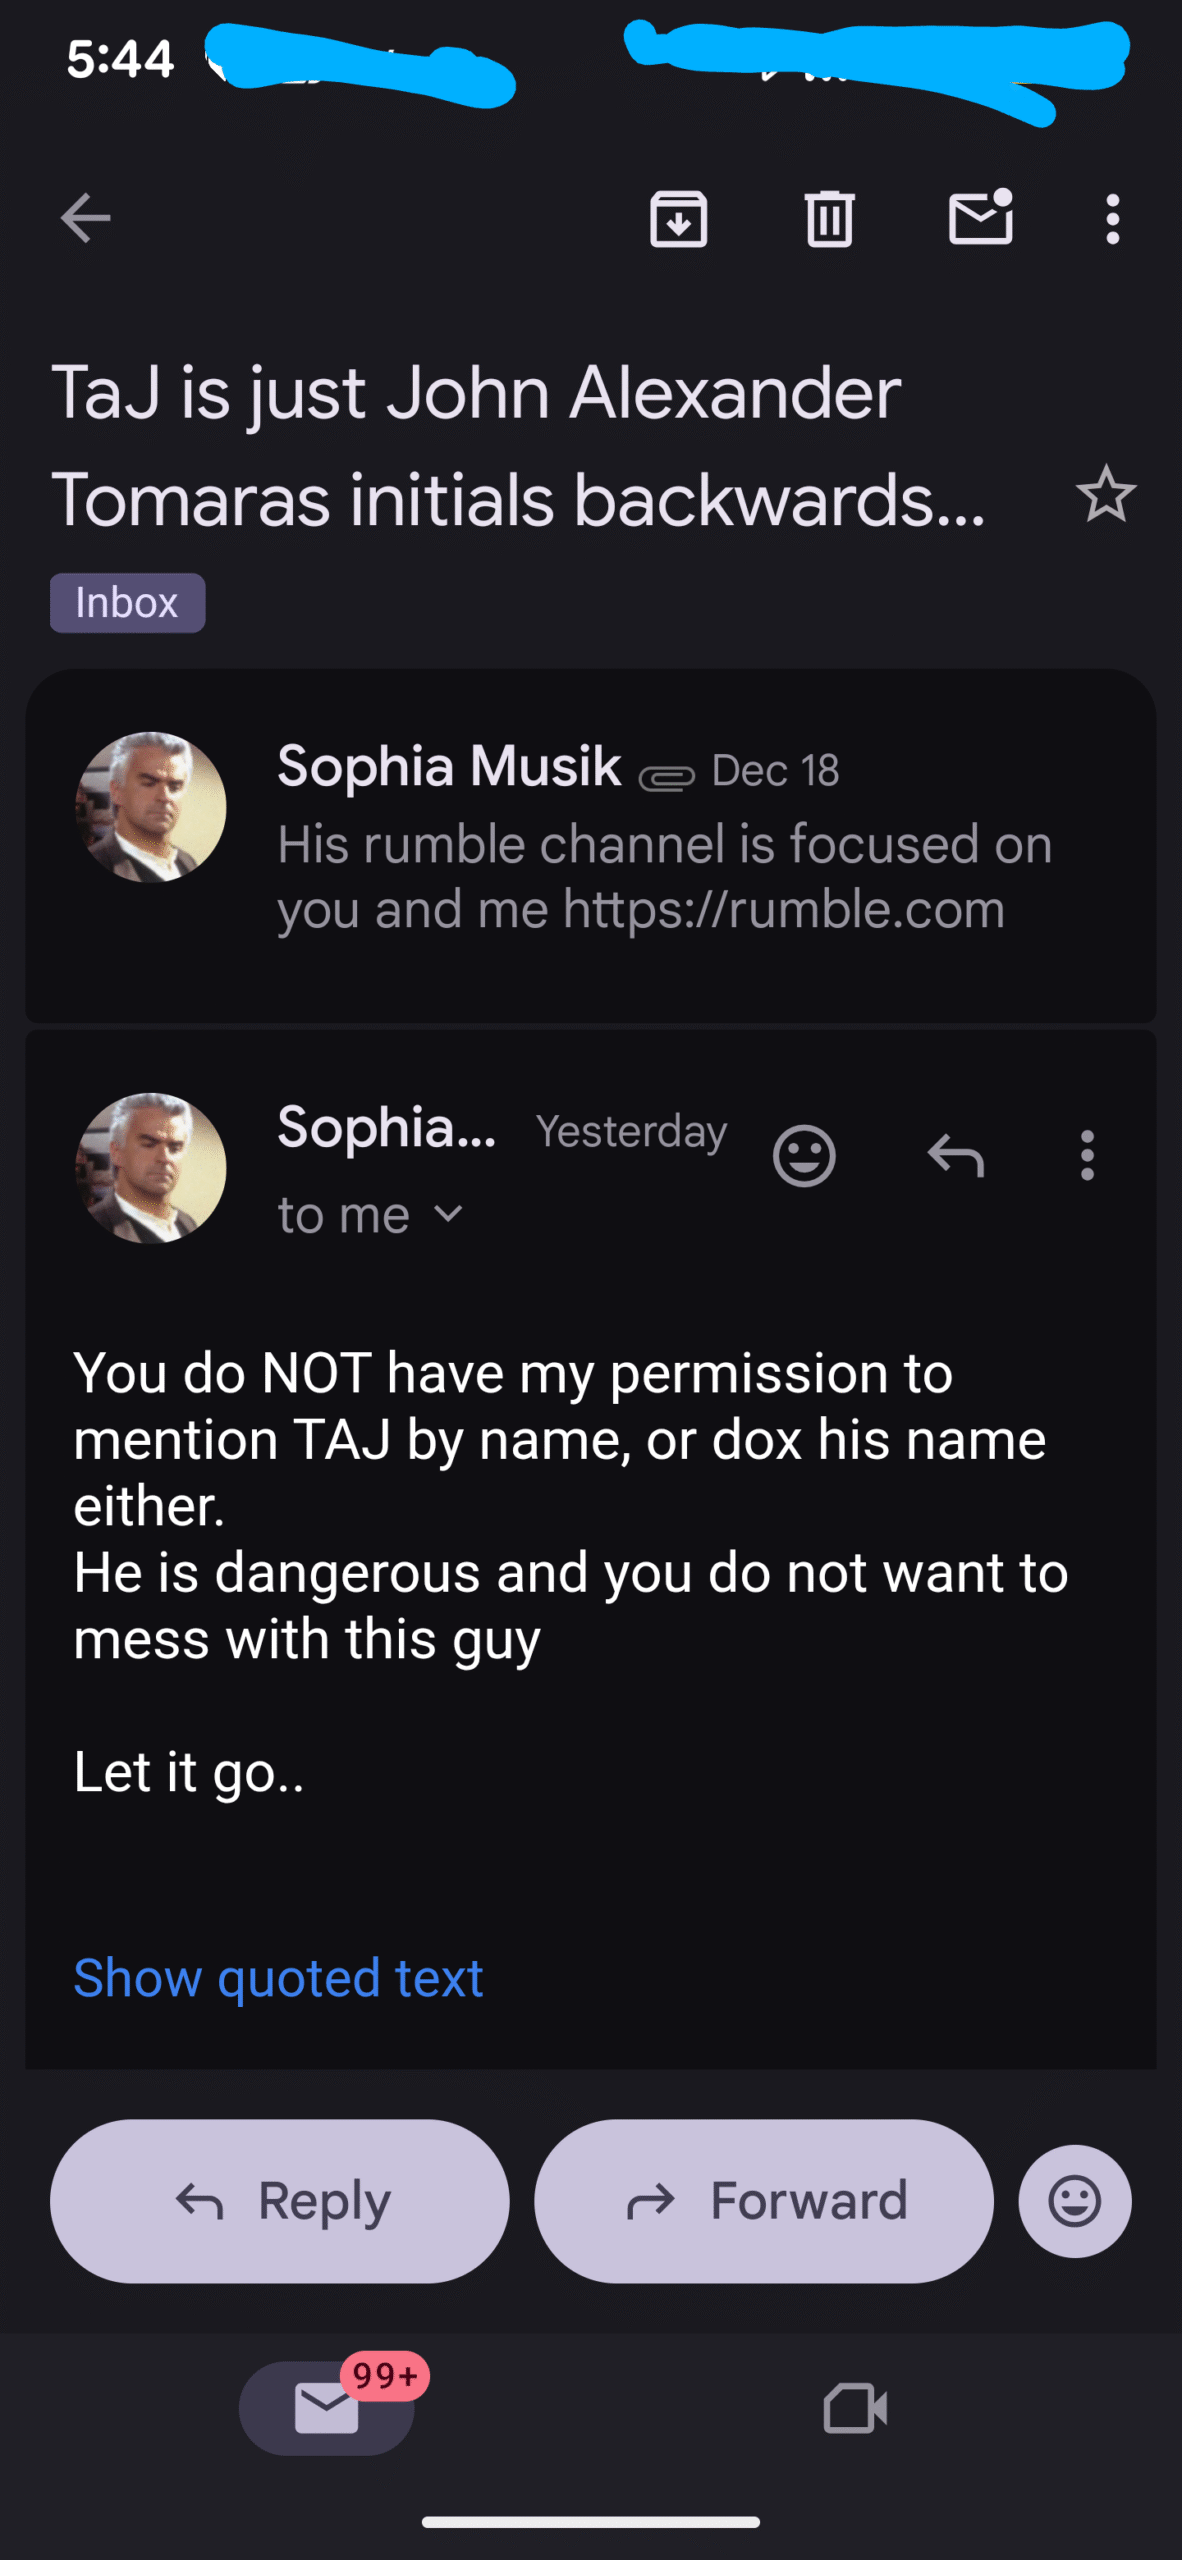Tap the emoji button beside Forward
Screen dimensions: 1182x2560
(1075, 2201)
